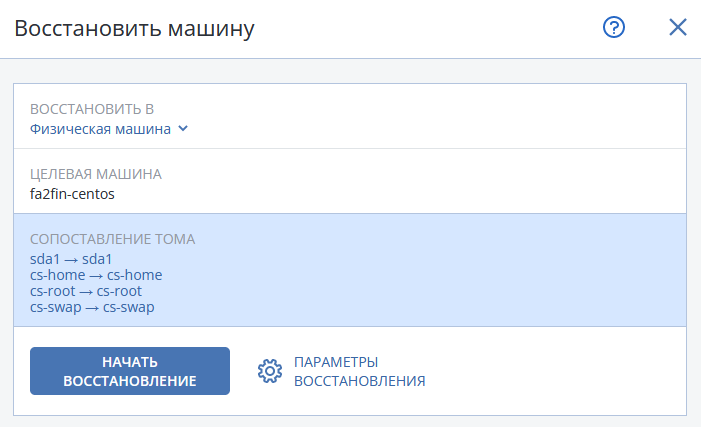Expand the chevron next to Физическая машина

[x=183, y=128]
